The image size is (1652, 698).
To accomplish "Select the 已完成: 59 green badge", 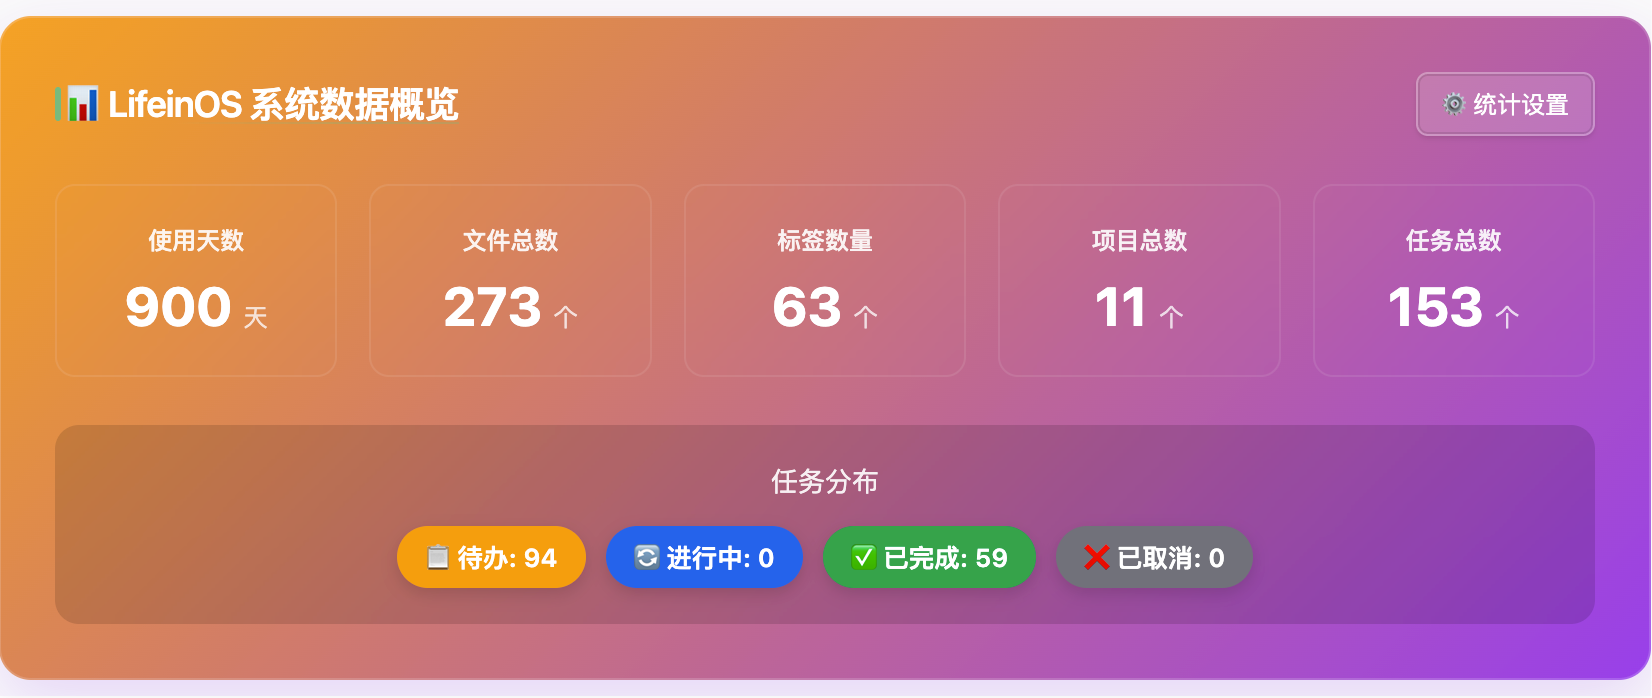I will click(929, 557).
